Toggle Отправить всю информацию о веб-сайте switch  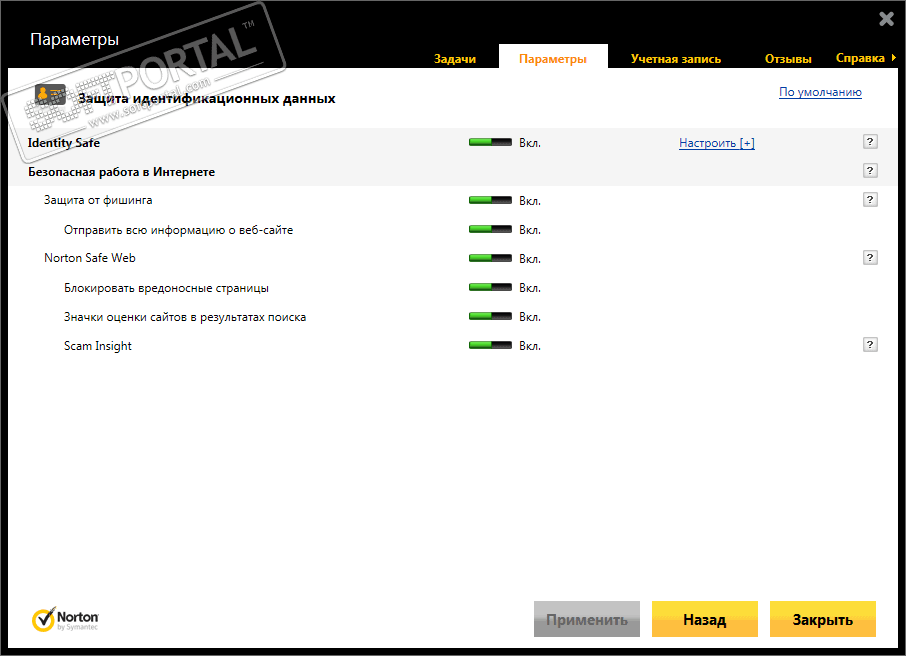(490, 229)
